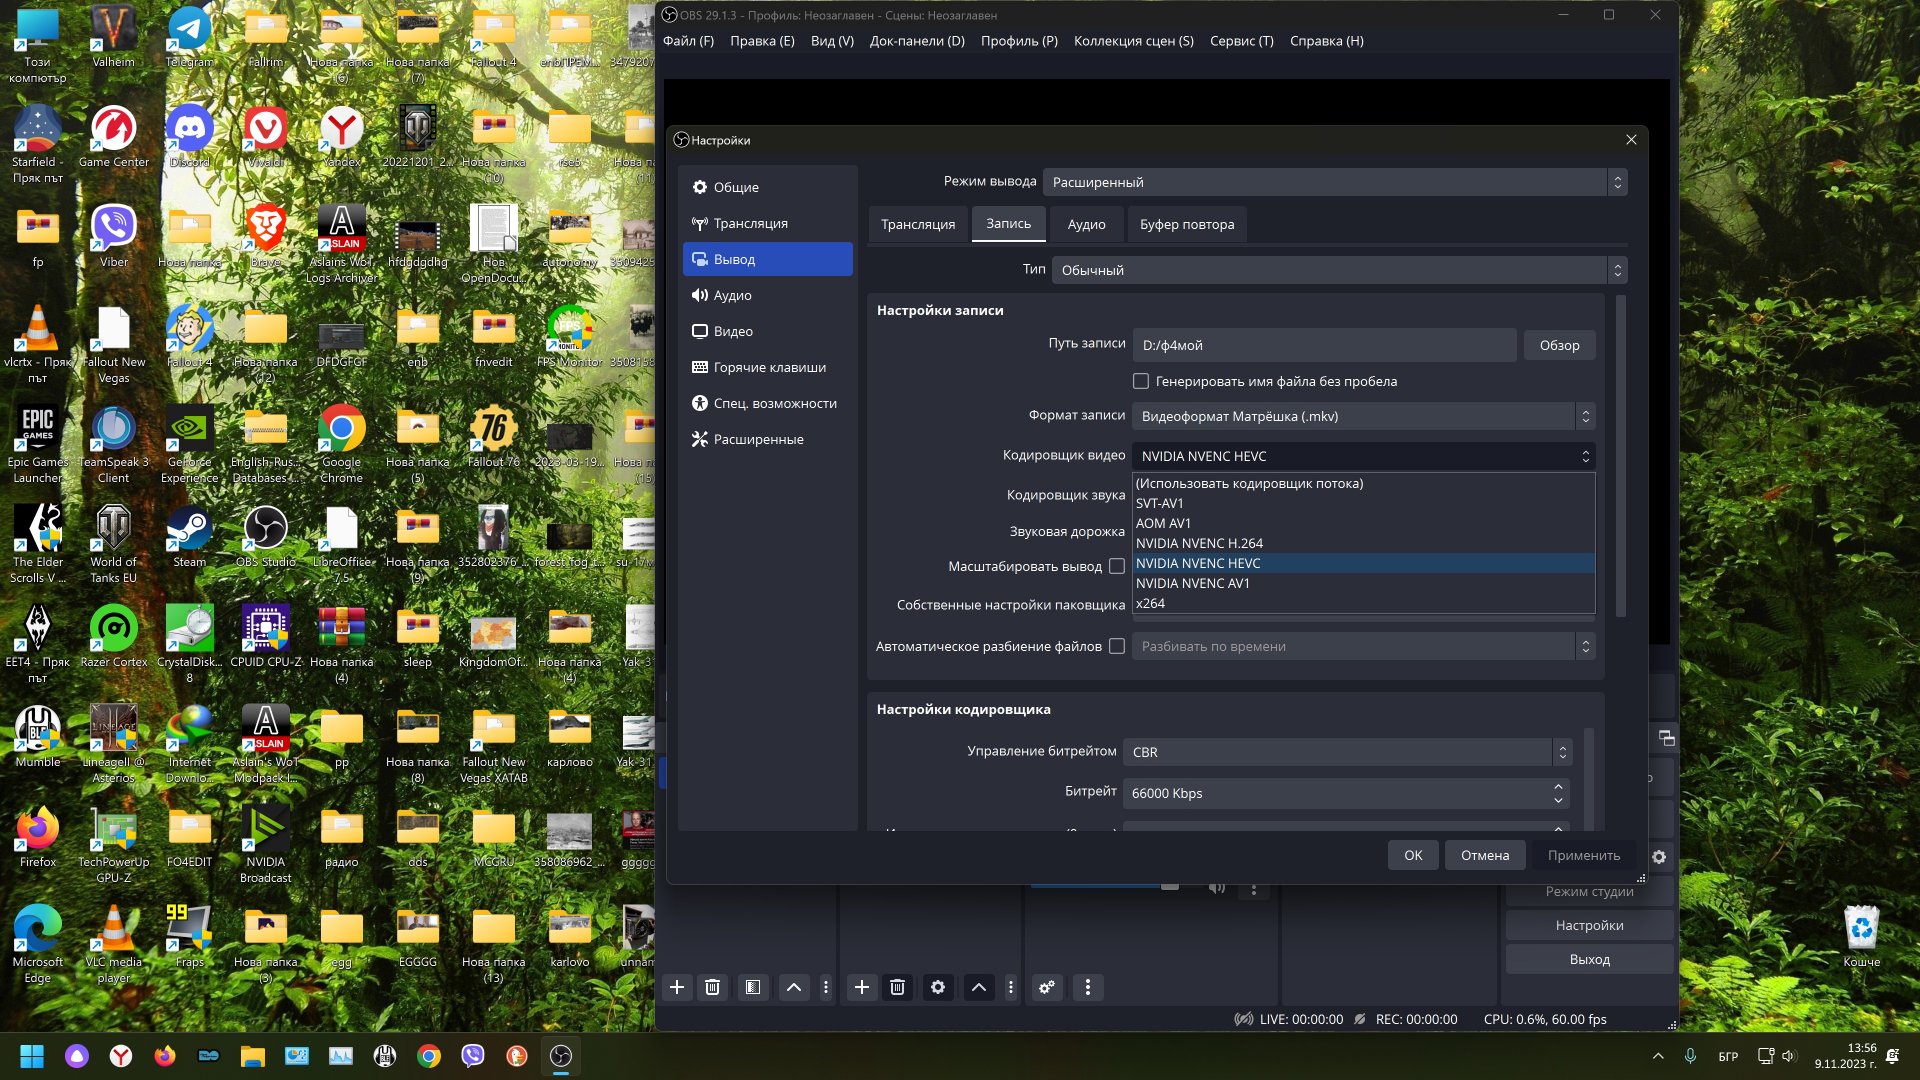Enable automatic file splitting checkbox

1117,646
